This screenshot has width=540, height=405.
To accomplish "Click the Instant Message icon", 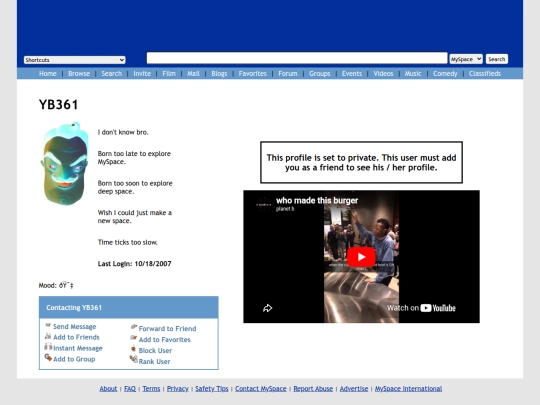I will tap(48, 346).
